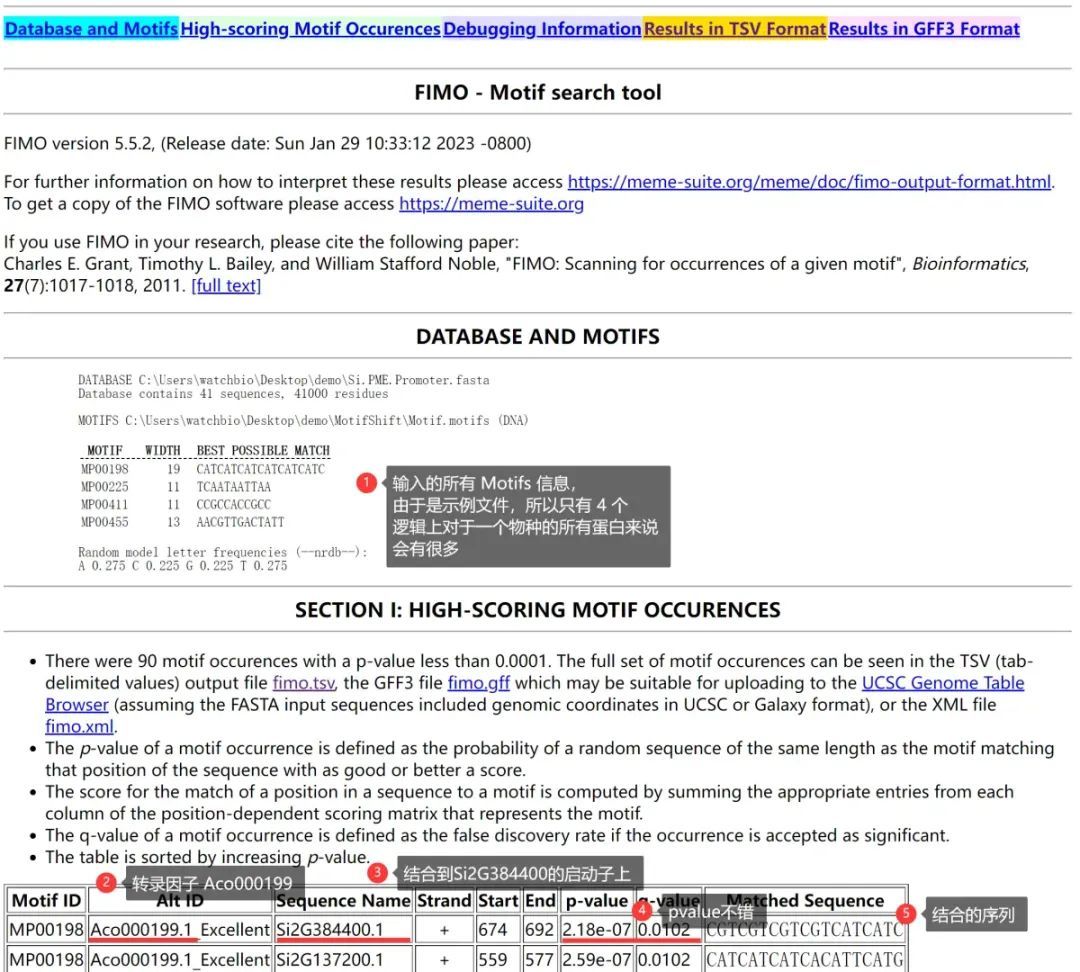Visit the https://meme-suite.org link
This screenshot has width=1080, height=972.
pyautogui.click(x=491, y=204)
